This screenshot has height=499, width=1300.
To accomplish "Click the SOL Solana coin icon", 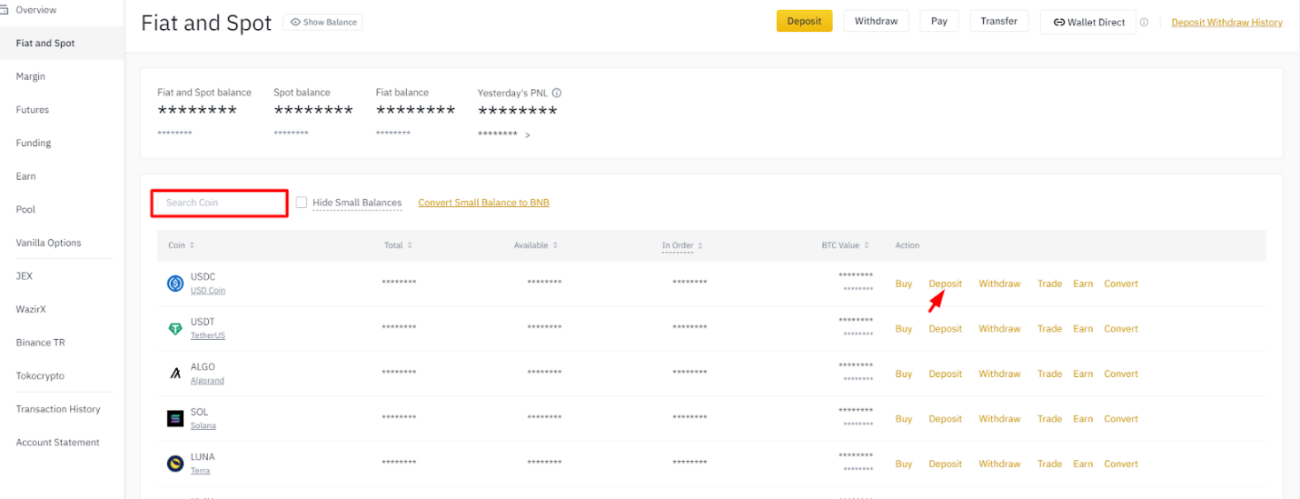I will click(x=175, y=419).
